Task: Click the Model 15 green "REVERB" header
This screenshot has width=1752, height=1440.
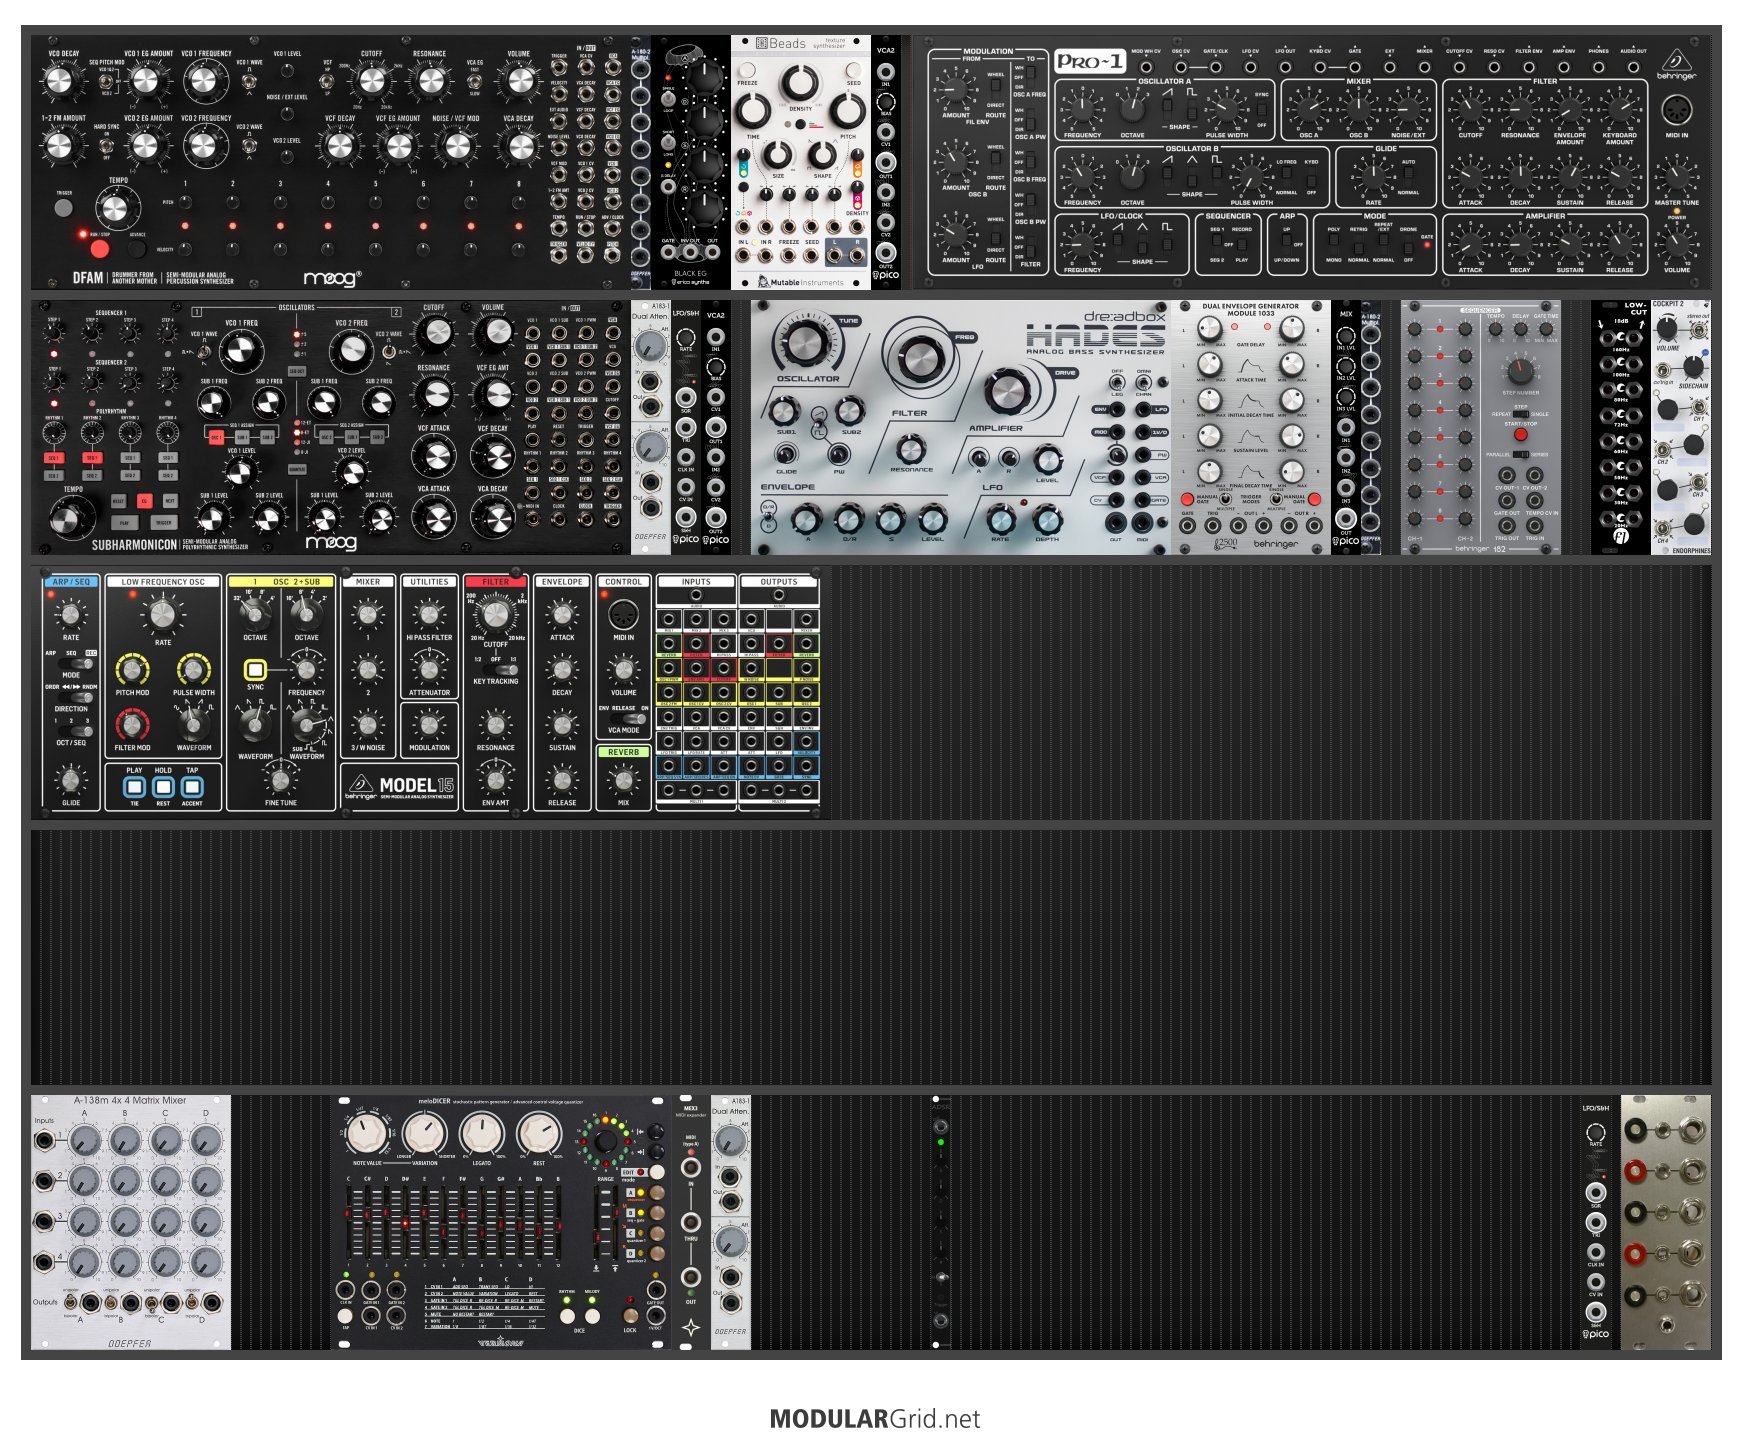Action: [x=623, y=752]
